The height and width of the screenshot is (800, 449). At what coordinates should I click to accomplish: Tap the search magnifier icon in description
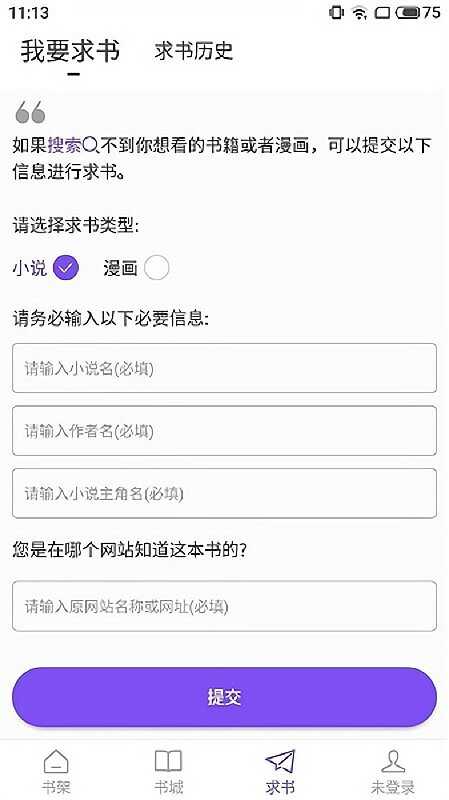coord(90,146)
